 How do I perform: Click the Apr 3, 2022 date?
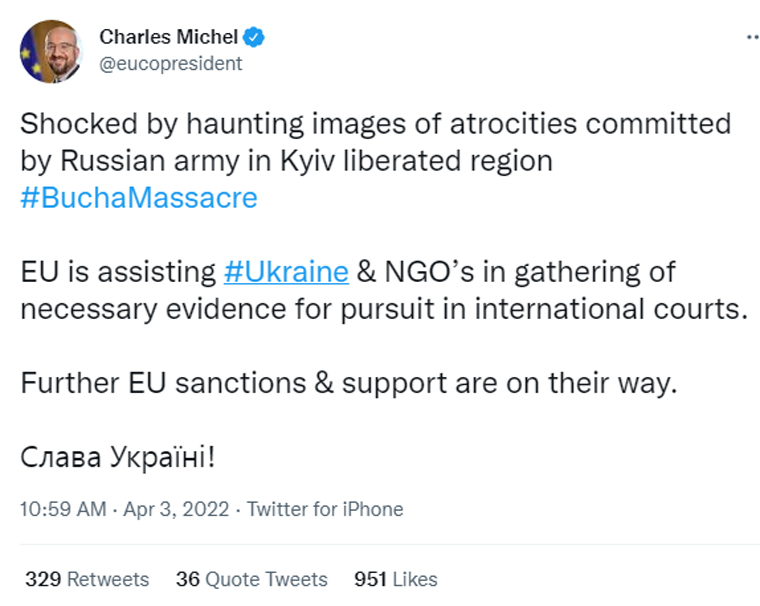click(x=176, y=509)
